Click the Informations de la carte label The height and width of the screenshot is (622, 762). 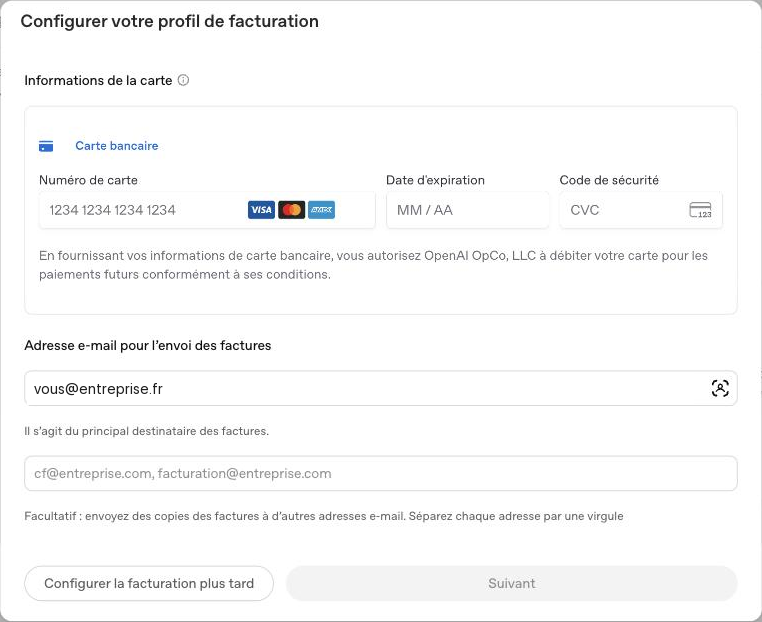tap(98, 80)
